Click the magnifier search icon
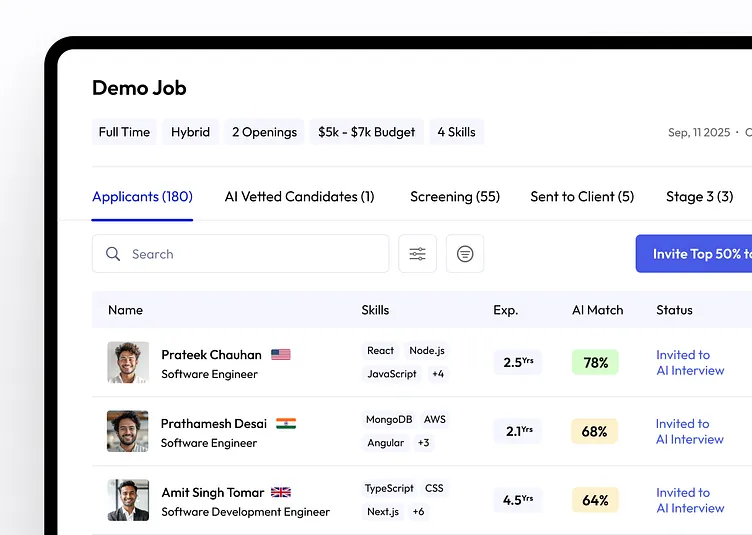 [x=113, y=254]
